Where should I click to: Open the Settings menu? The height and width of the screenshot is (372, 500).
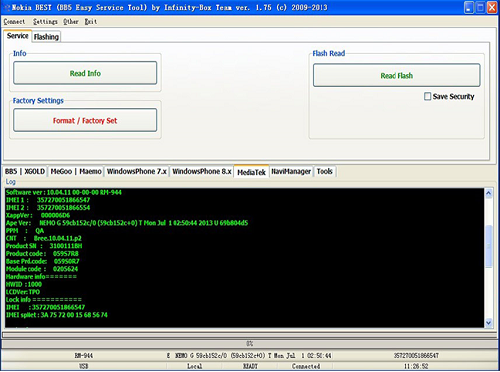45,22
